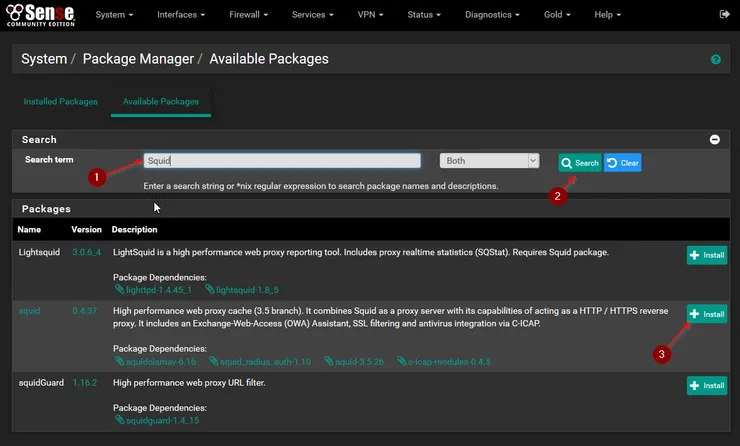Open the Services menu
Screen dimensions: 740x446
pyautogui.click(x=314, y=15)
